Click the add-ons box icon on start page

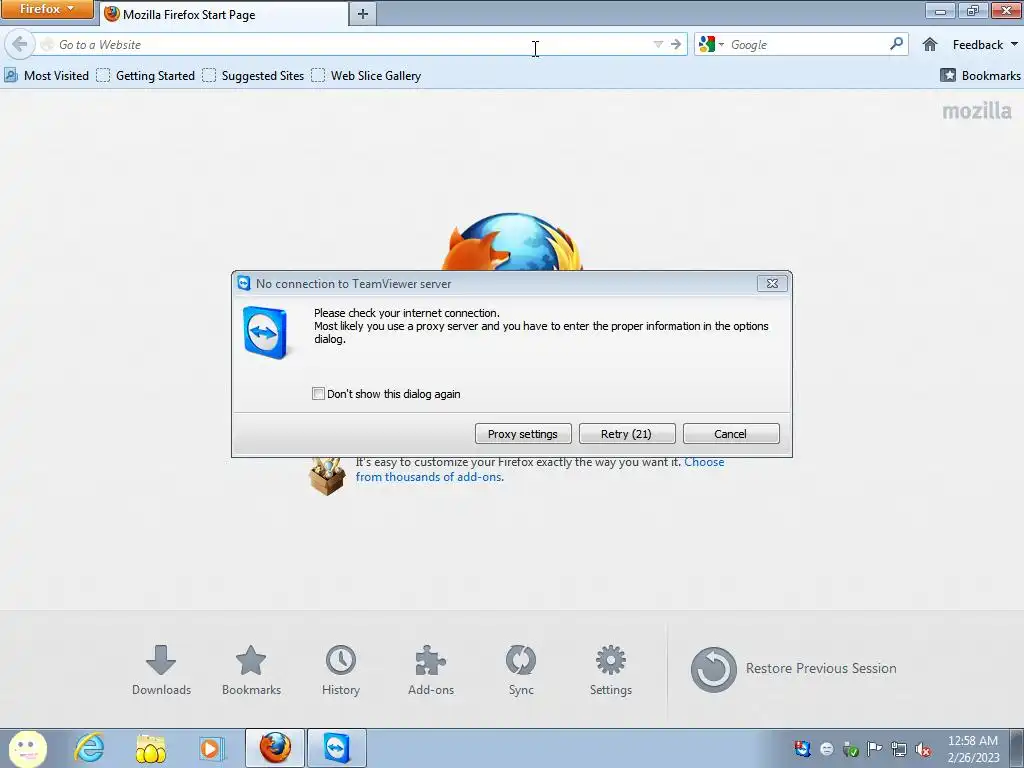click(327, 475)
